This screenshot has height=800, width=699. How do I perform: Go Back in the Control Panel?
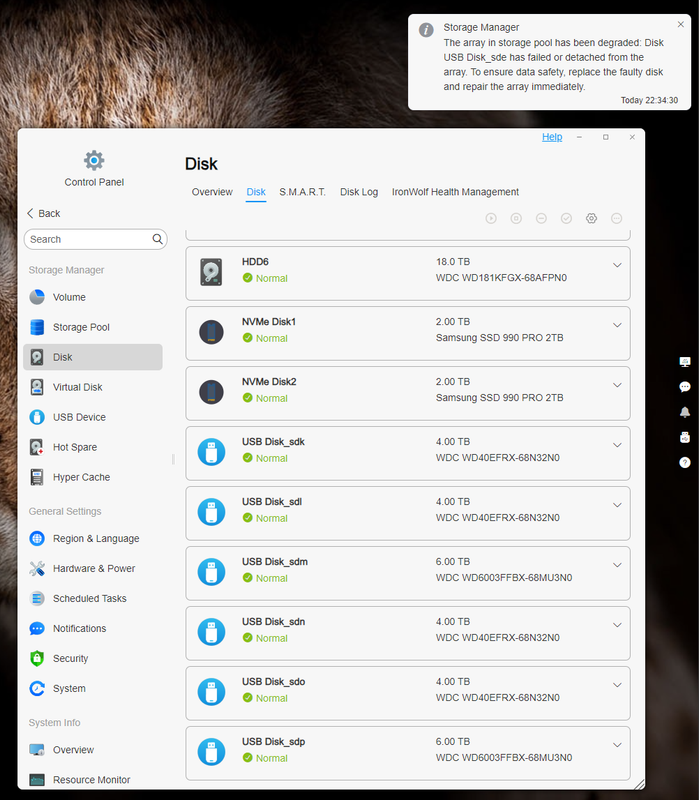click(43, 213)
